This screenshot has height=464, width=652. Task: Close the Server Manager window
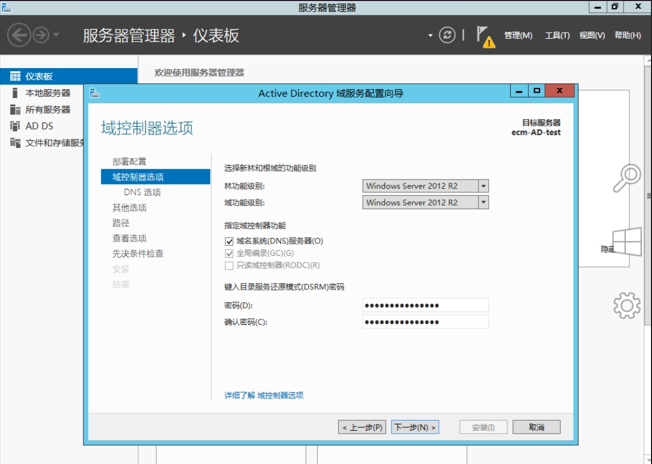(x=638, y=7)
